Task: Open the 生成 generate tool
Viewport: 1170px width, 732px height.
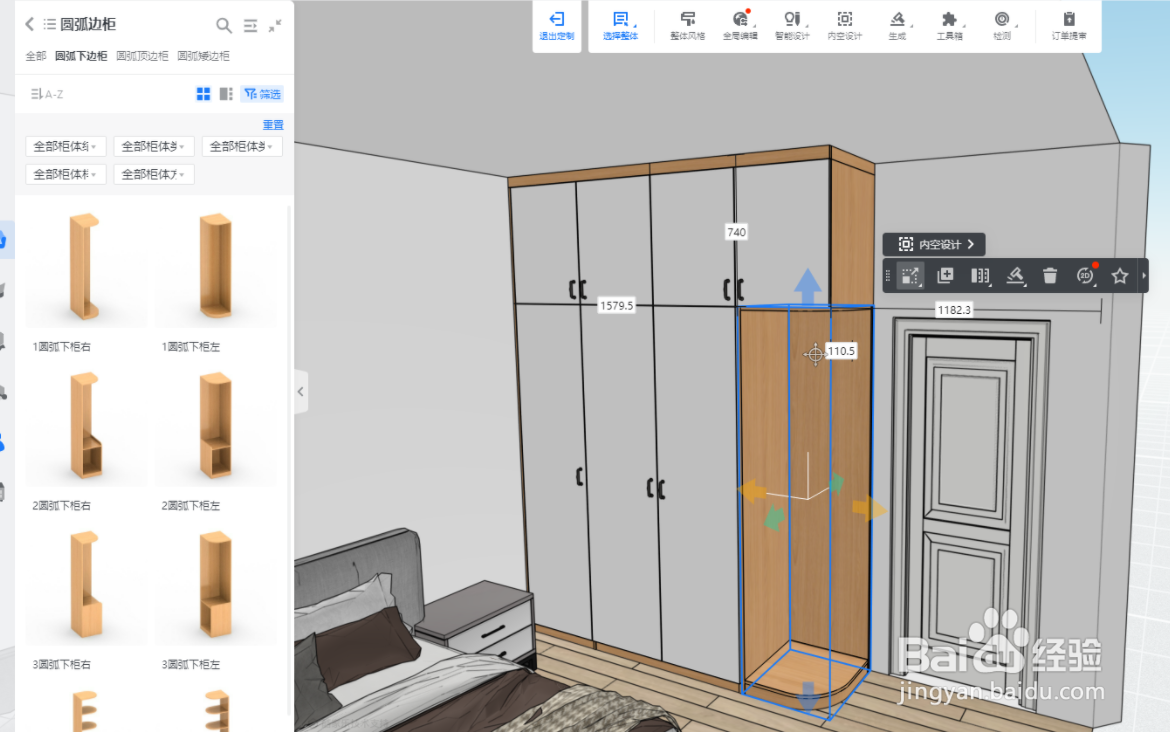Action: [x=898, y=25]
